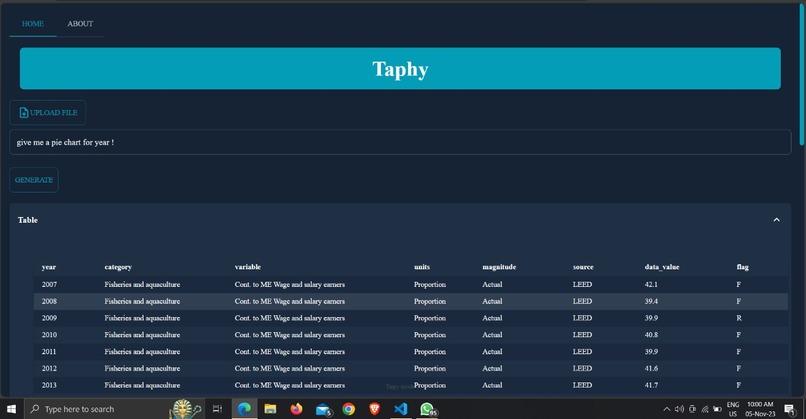Select the 2011 year cell
Viewport: 806px width, 419px height.
coord(49,352)
